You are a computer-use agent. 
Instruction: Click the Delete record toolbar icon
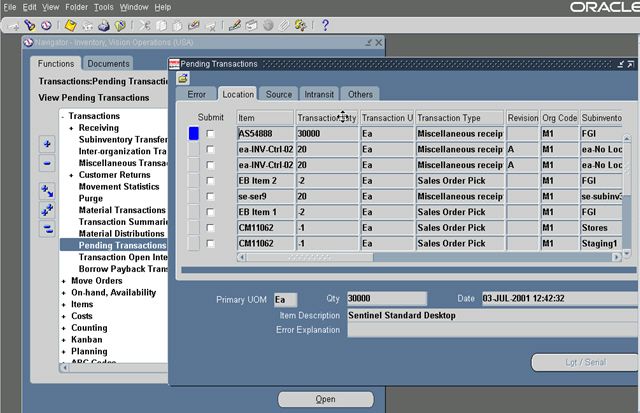[211, 26]
